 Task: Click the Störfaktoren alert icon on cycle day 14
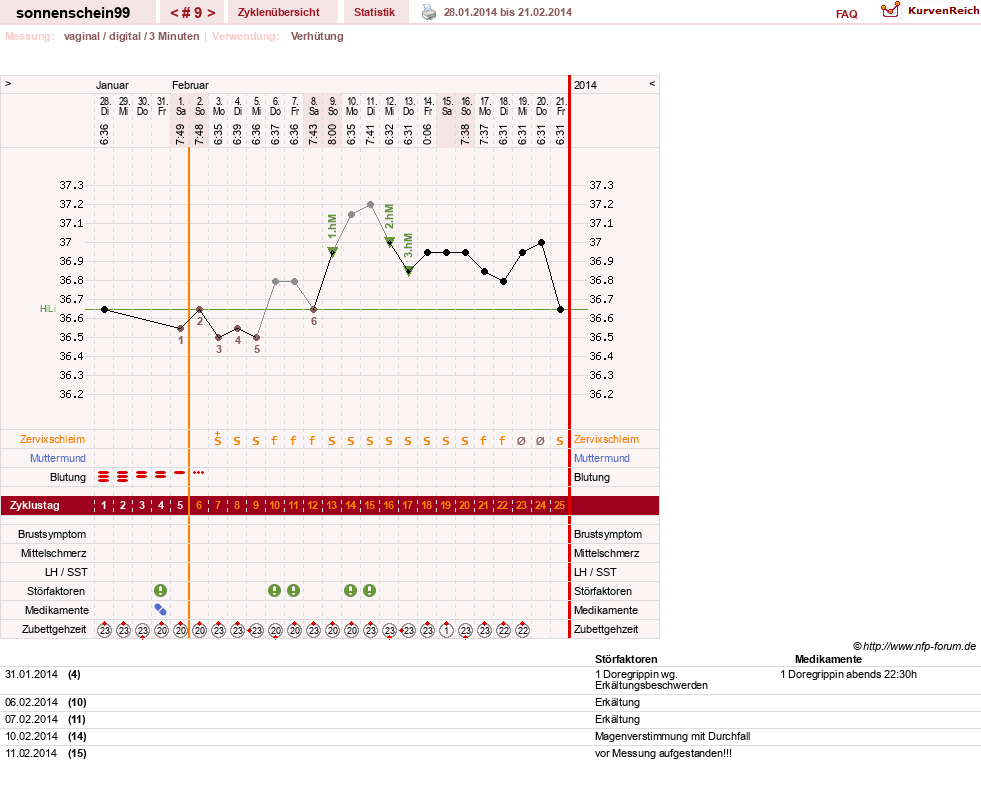[x=350, y=591]
